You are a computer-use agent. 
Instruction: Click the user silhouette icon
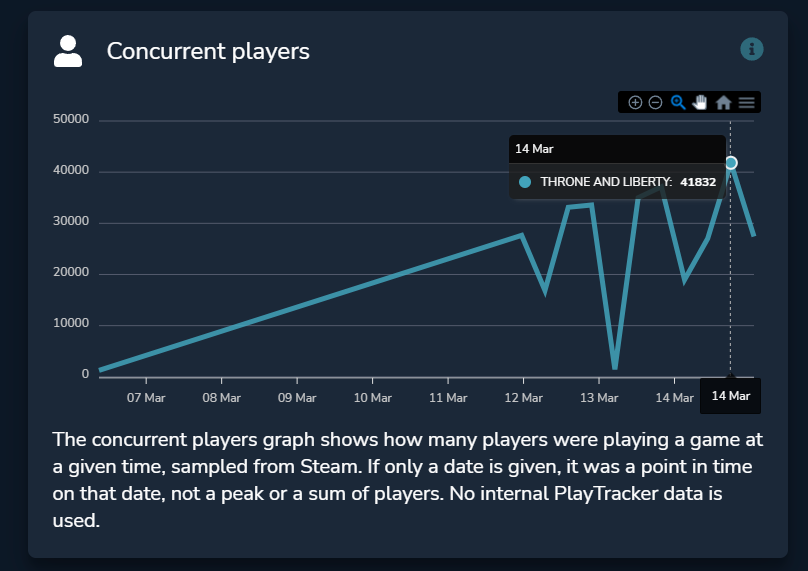point(68,51)
